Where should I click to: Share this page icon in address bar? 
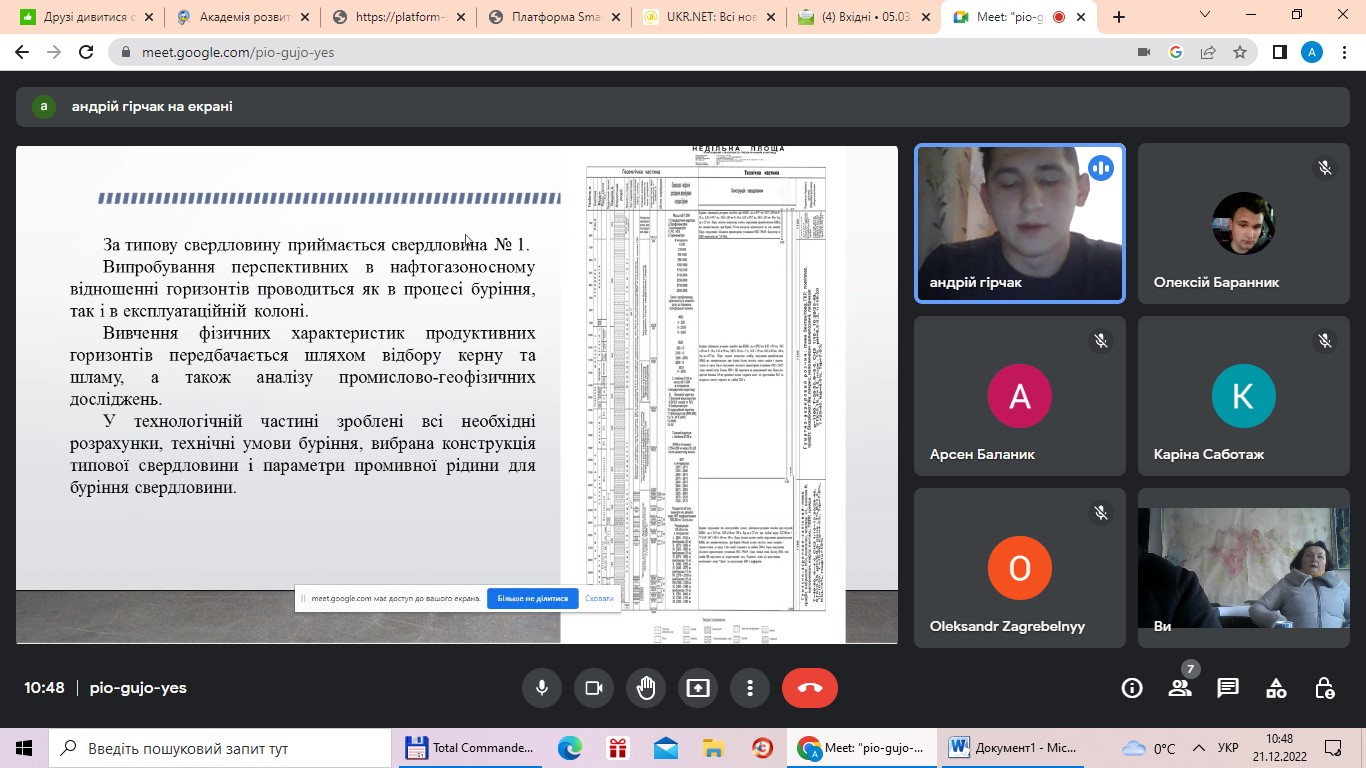click(x=1208, y=52)
